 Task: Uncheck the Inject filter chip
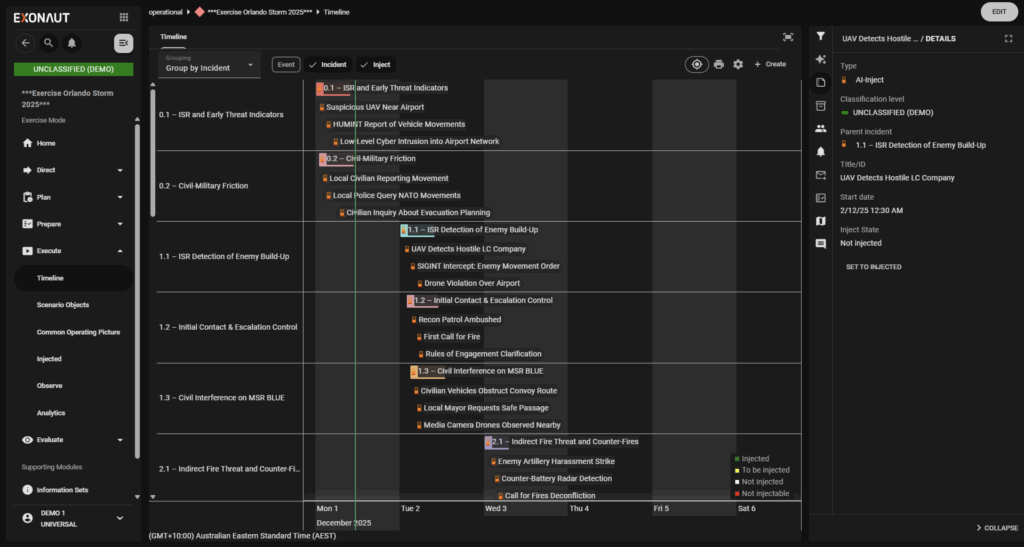(x=375, y=64)
